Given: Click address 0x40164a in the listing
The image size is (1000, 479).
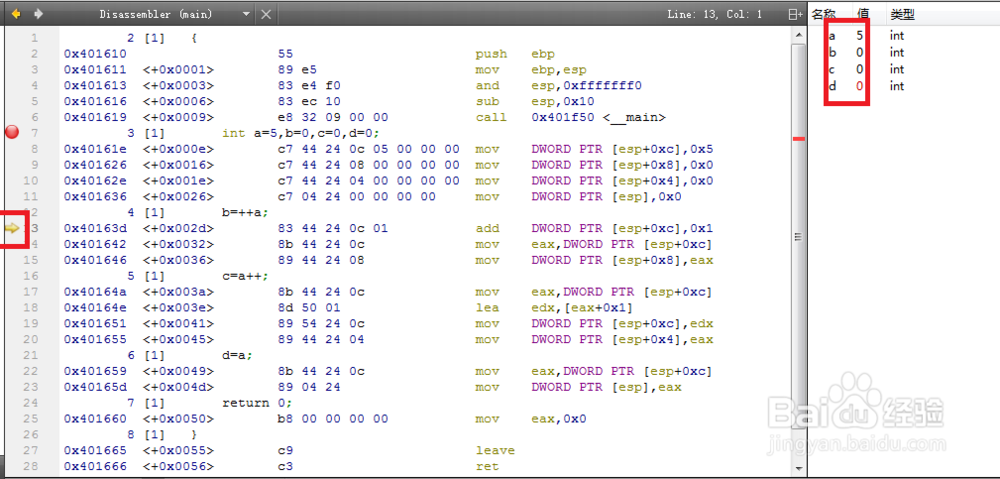Looking at the screenshot, I should (95, 292).
